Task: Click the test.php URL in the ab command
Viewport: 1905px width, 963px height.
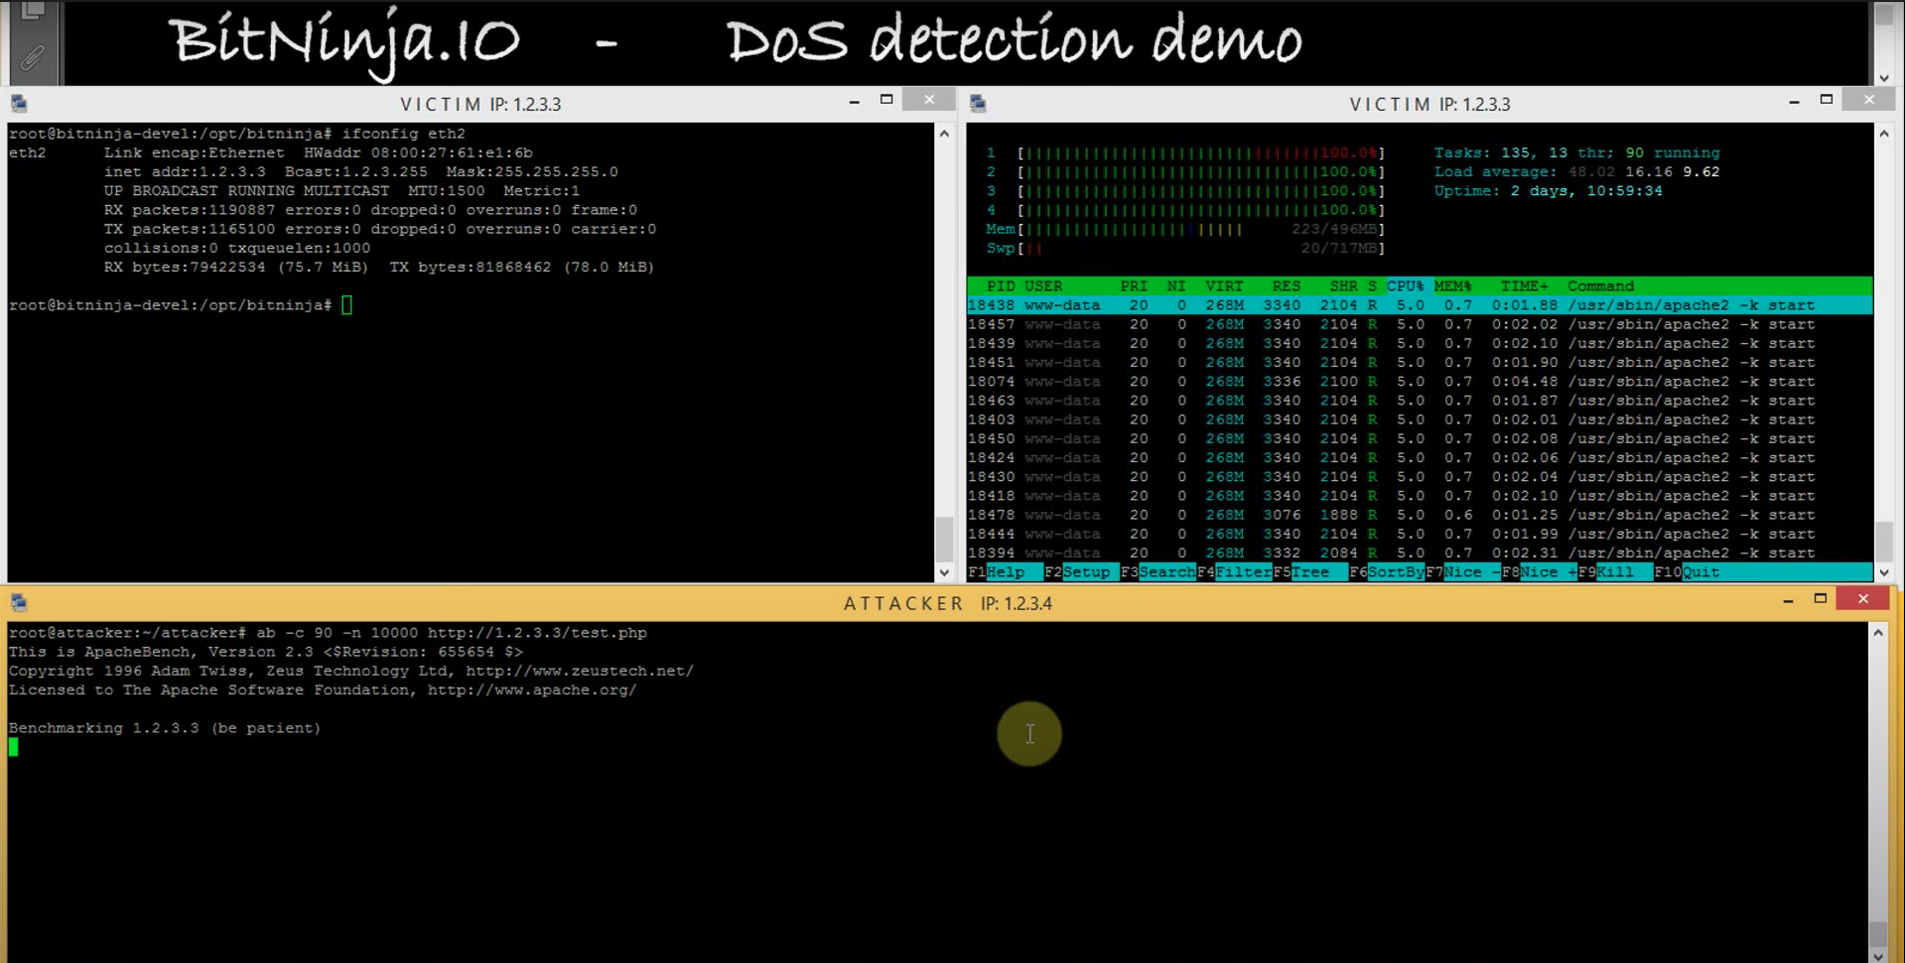Action: point(537,633)
